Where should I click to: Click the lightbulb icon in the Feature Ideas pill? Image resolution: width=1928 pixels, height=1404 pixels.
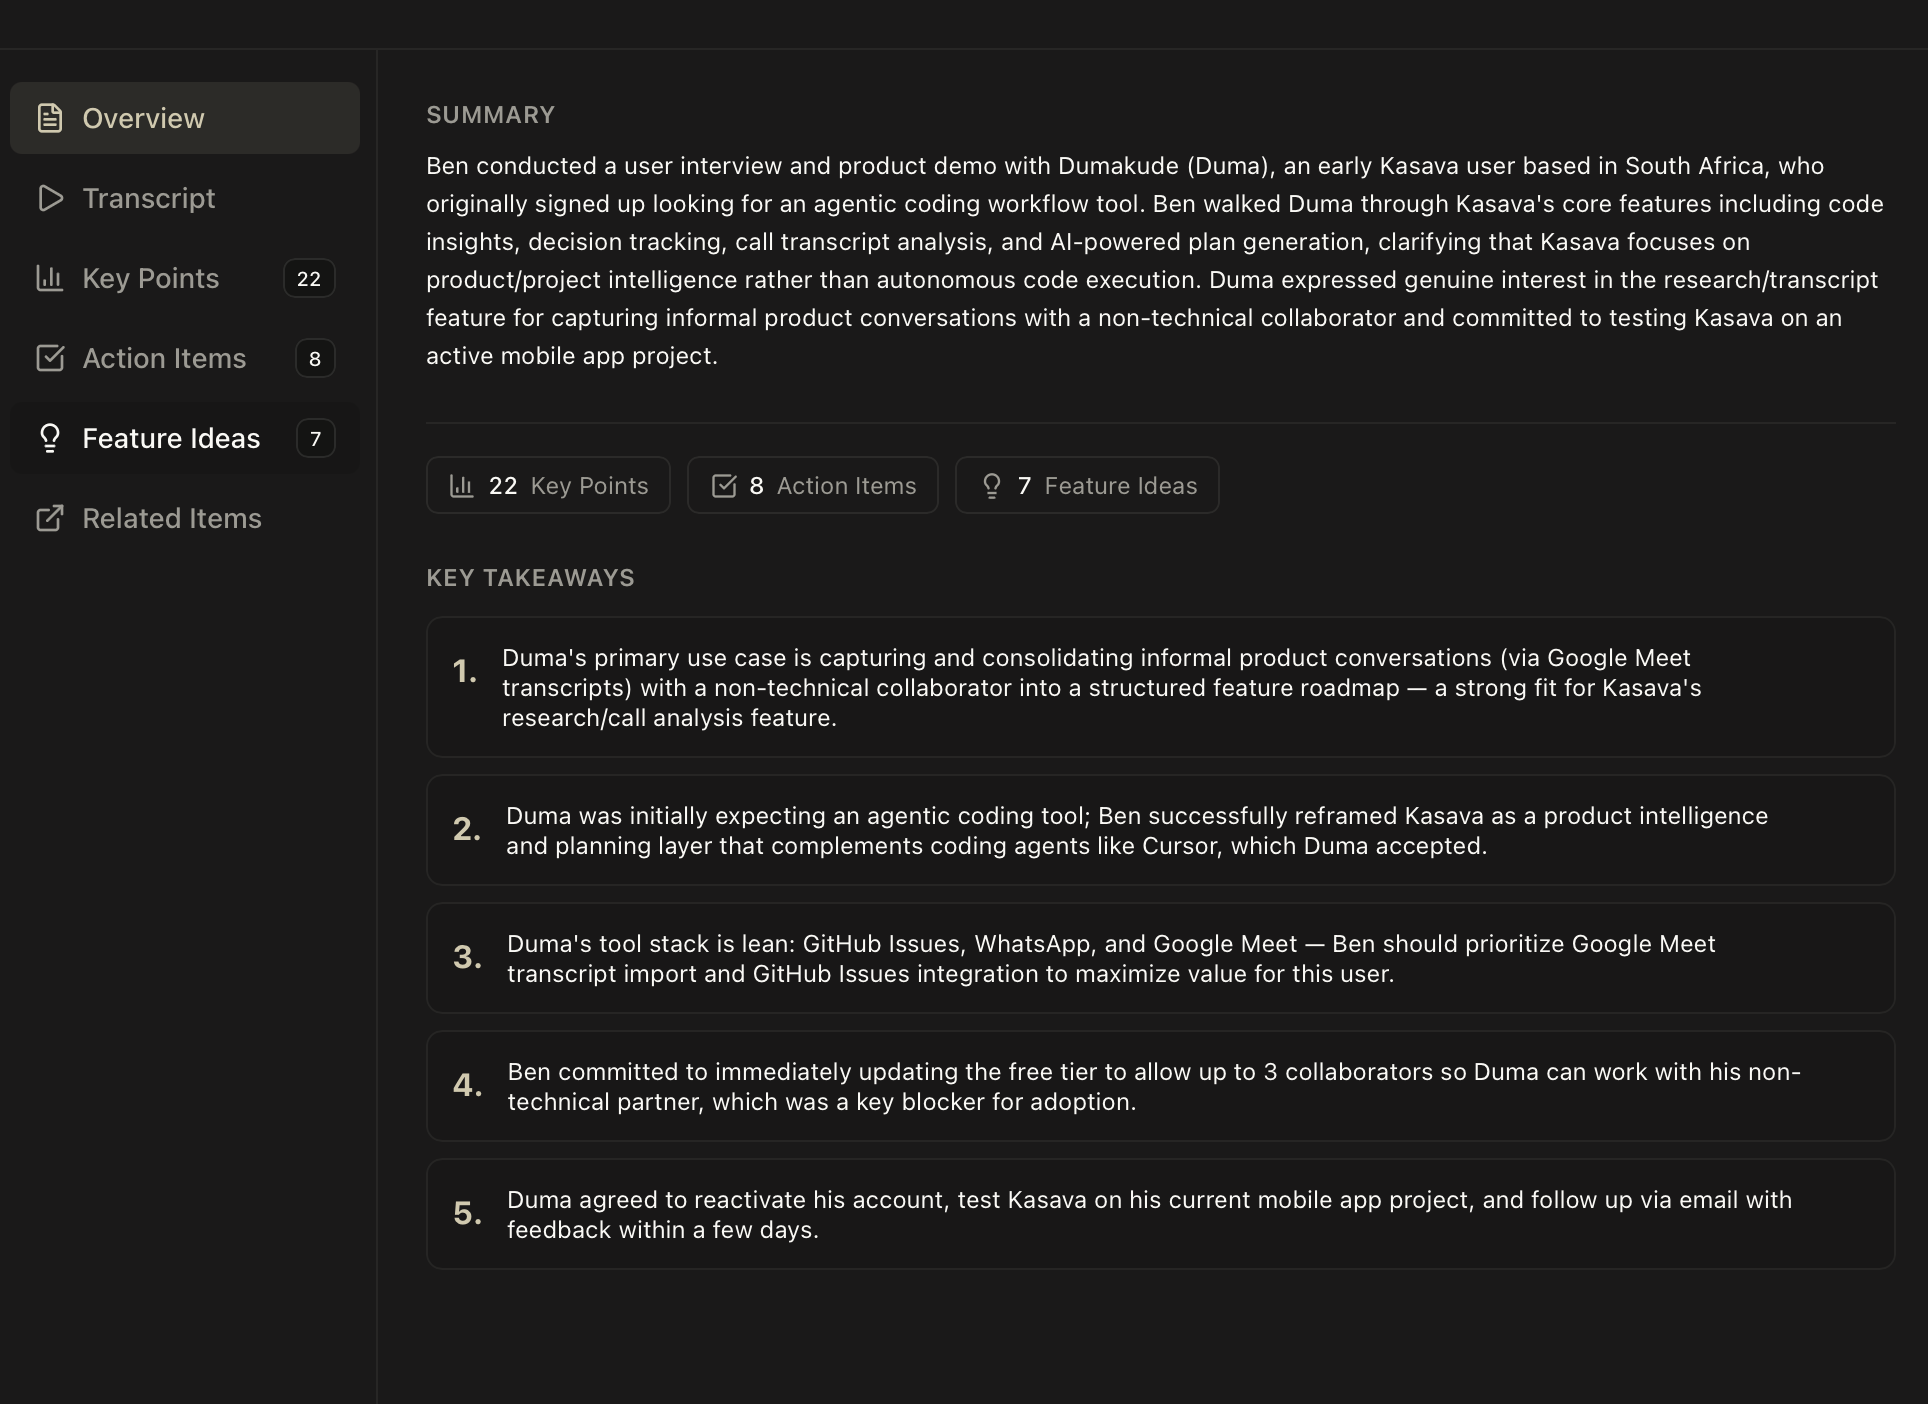(992, 485)
